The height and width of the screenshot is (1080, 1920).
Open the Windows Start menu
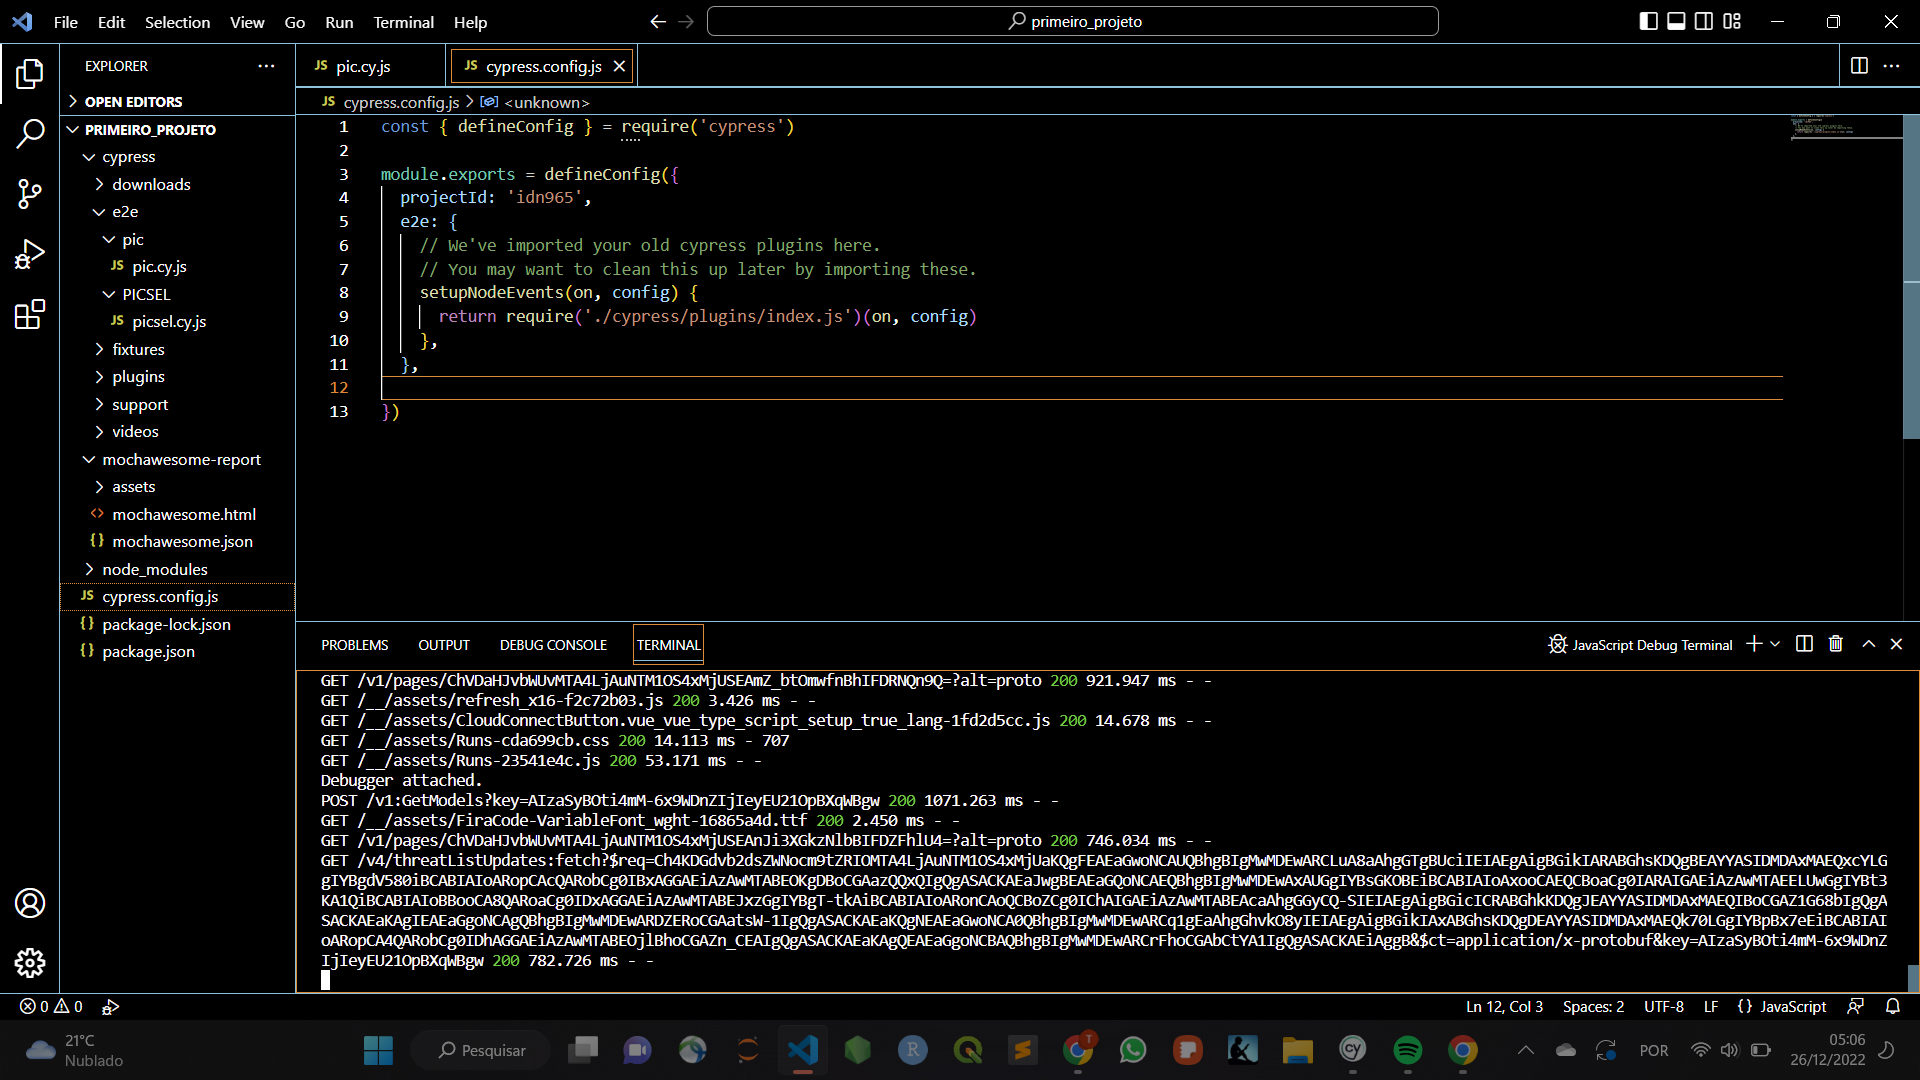[x=378, y=1050]
